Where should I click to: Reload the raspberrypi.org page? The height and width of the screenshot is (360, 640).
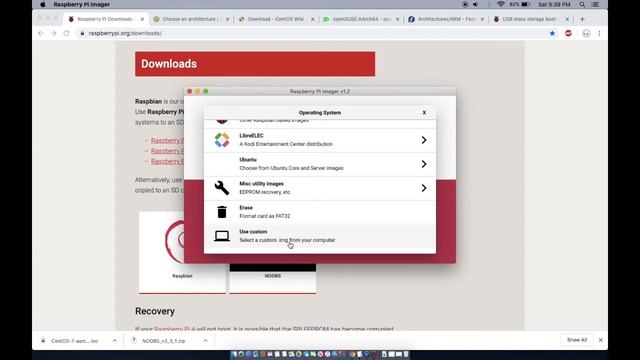[67, 33]
